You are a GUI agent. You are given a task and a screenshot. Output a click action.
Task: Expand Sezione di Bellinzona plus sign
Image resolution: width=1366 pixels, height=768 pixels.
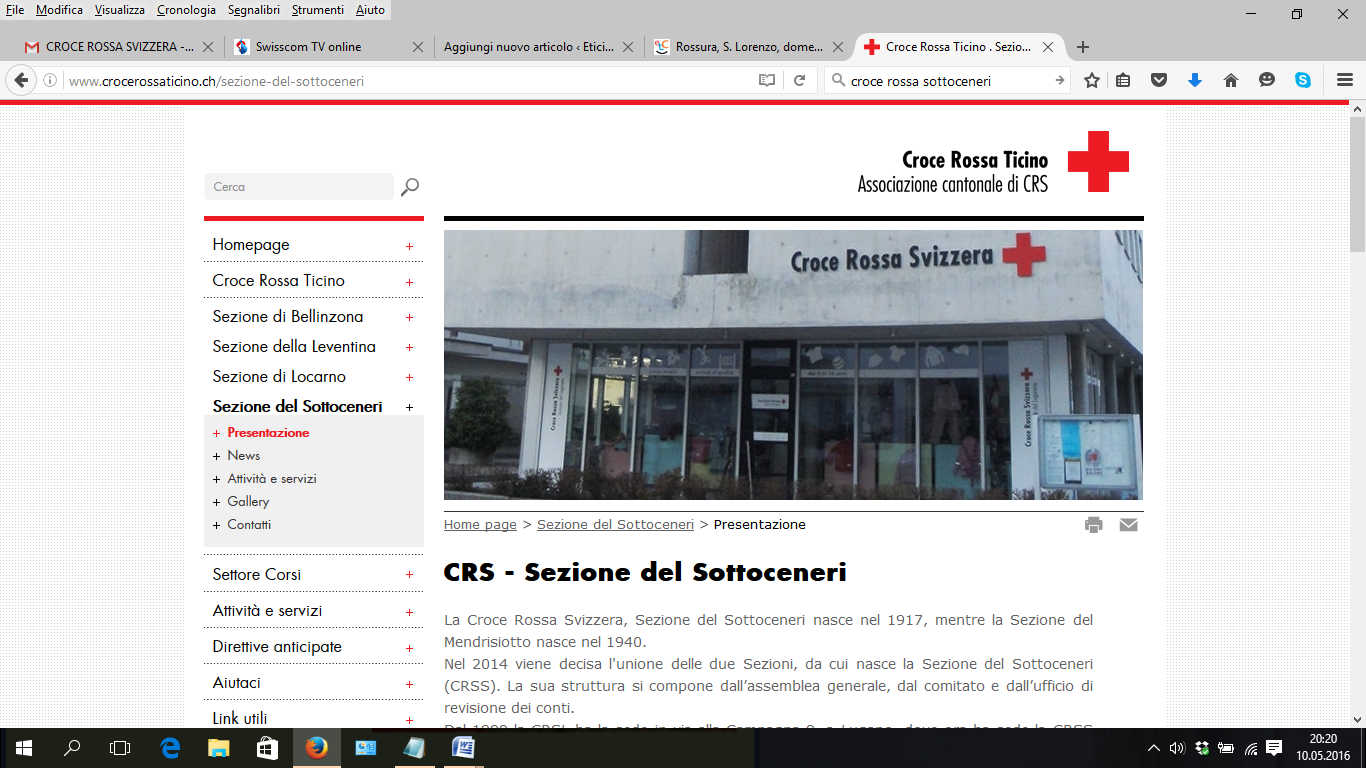pyautogui.click(x=409, y=317)
